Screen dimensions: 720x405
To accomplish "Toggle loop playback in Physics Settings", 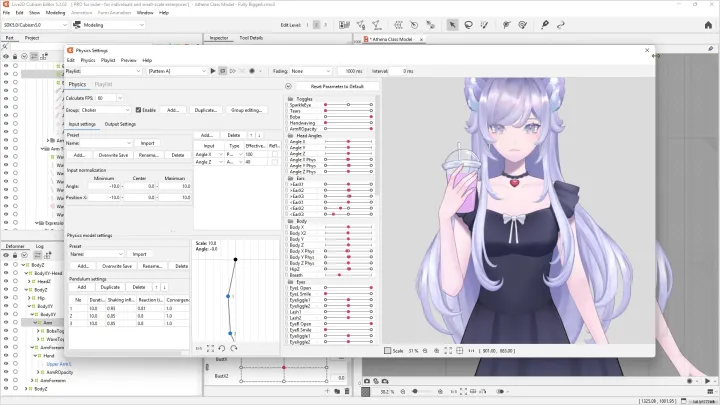I will (223, 71).
